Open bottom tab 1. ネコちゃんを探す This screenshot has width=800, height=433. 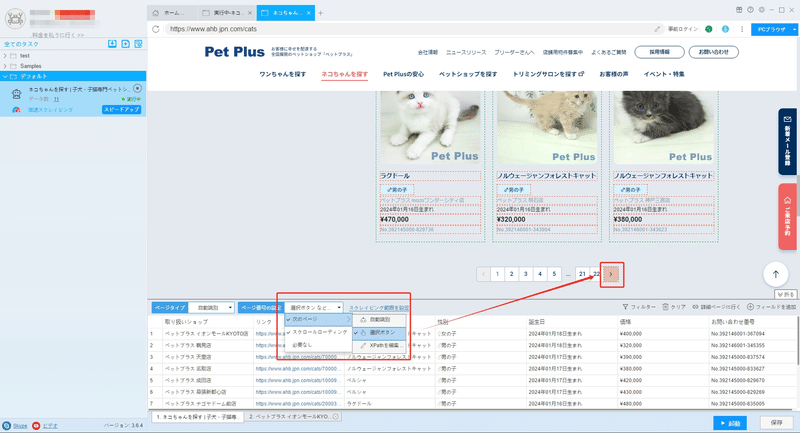pyautogui.click(x=197, y=417)
